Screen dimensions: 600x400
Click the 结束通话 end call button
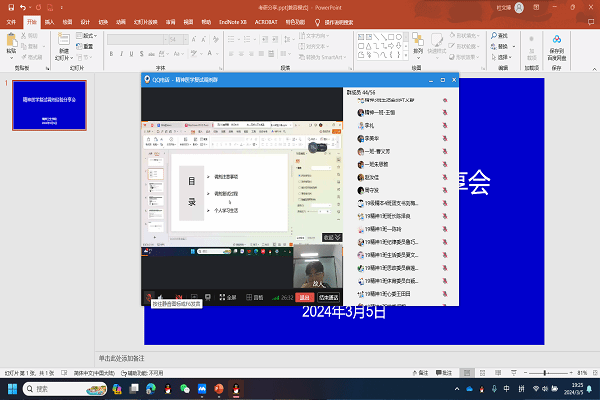tap(327, 297)
